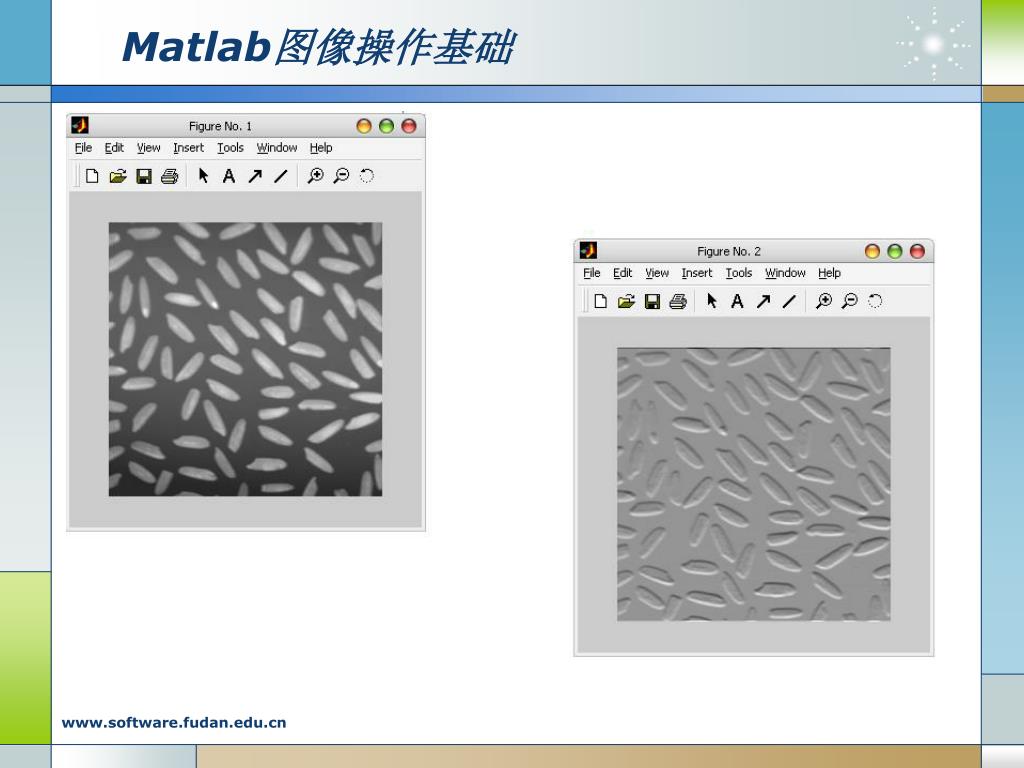The height and width of the screenshot is (768, 1024).
Task: Select the Edit Plot arrow in Figure No. 2
Action: tap(712, 300)
